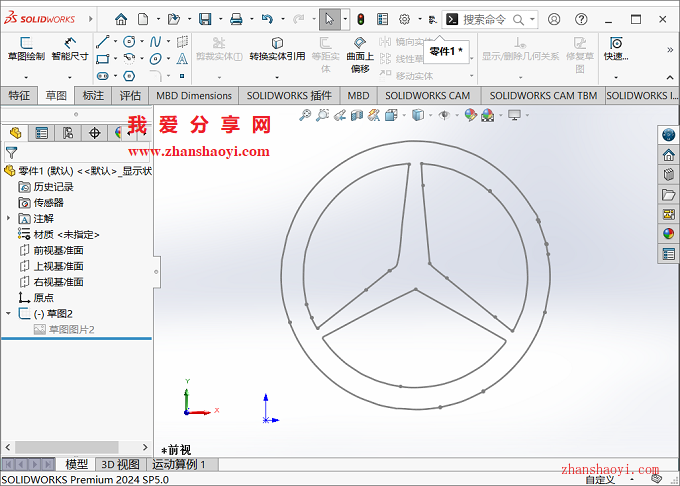This screenshot has width=680, height=486.
Task: Click the 转换实体引用 convert entities tool
Action: coord(277,49)
